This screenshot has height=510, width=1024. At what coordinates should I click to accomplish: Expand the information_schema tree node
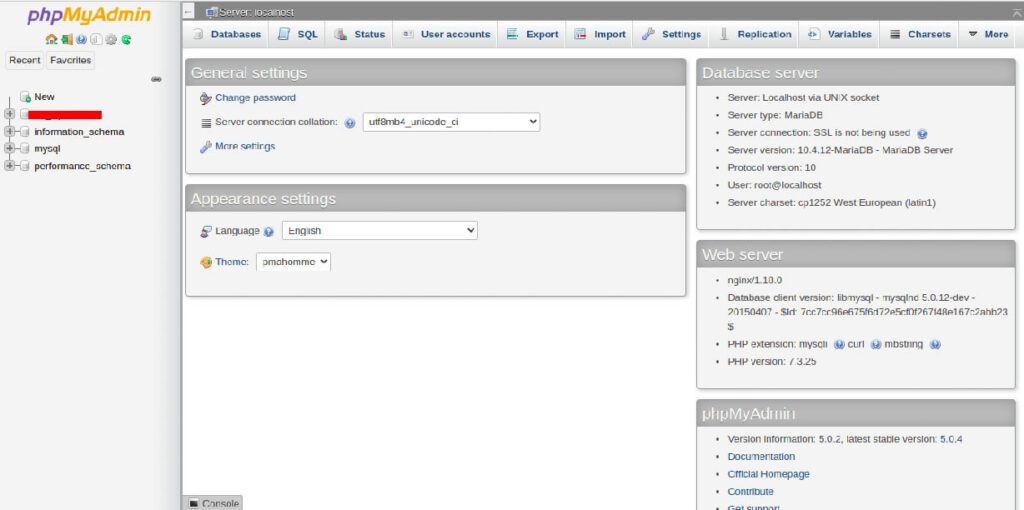[9, 131]
